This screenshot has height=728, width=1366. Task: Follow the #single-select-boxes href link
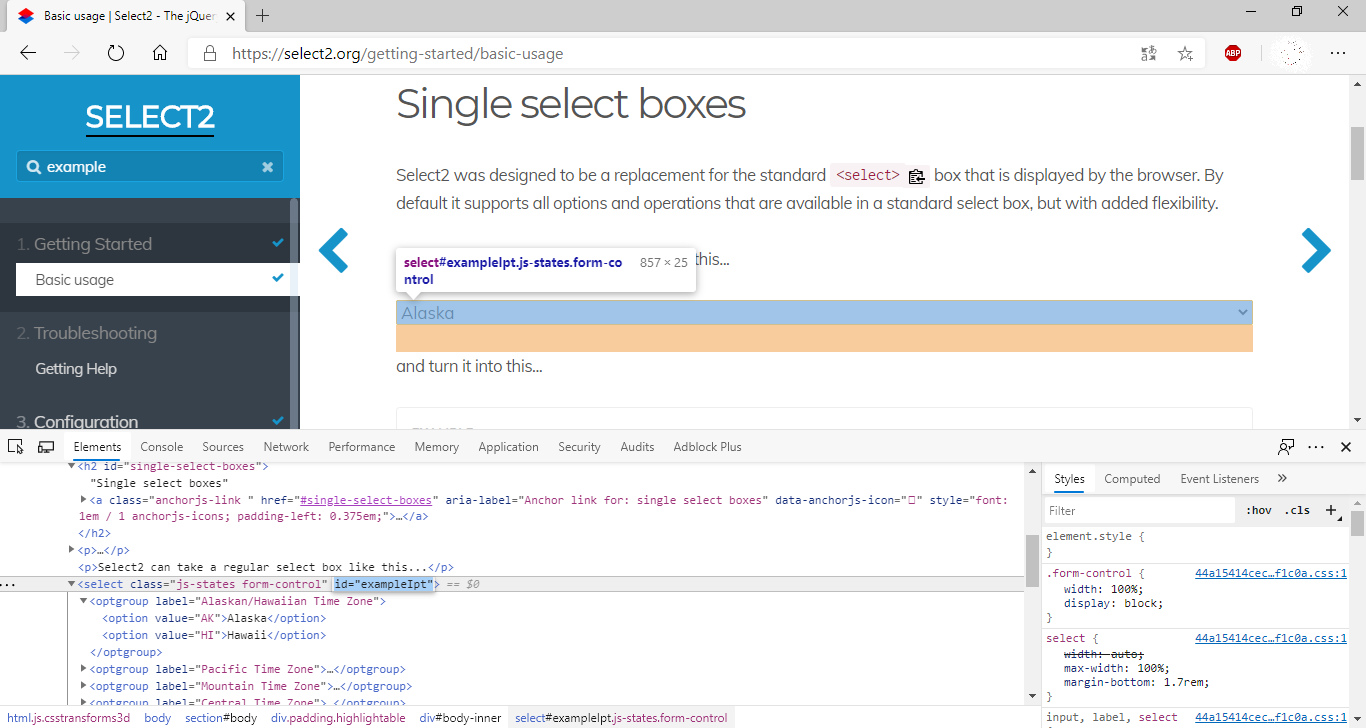[366, 500]
